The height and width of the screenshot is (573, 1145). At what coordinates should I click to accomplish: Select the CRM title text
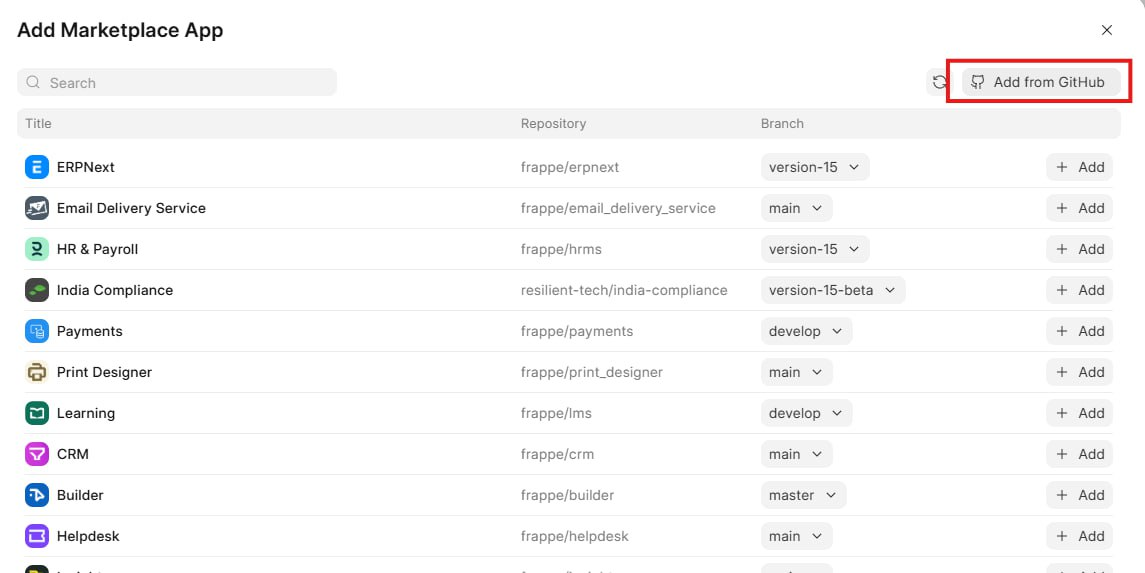pos(72,453)
